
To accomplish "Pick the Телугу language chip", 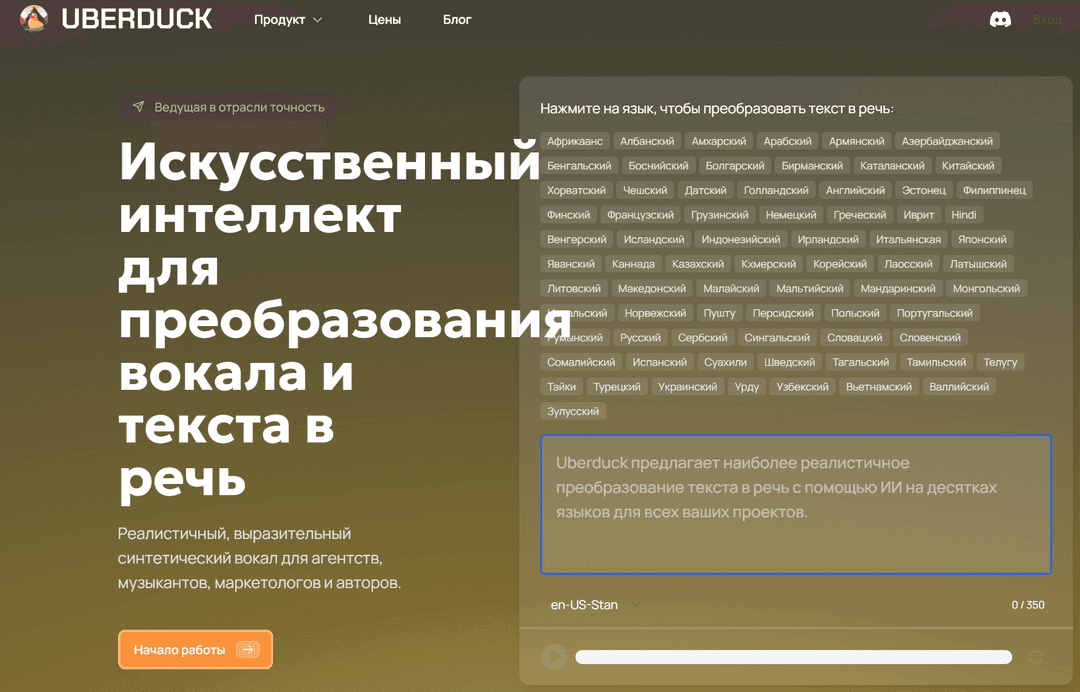I will click(x=1000, y=362).
